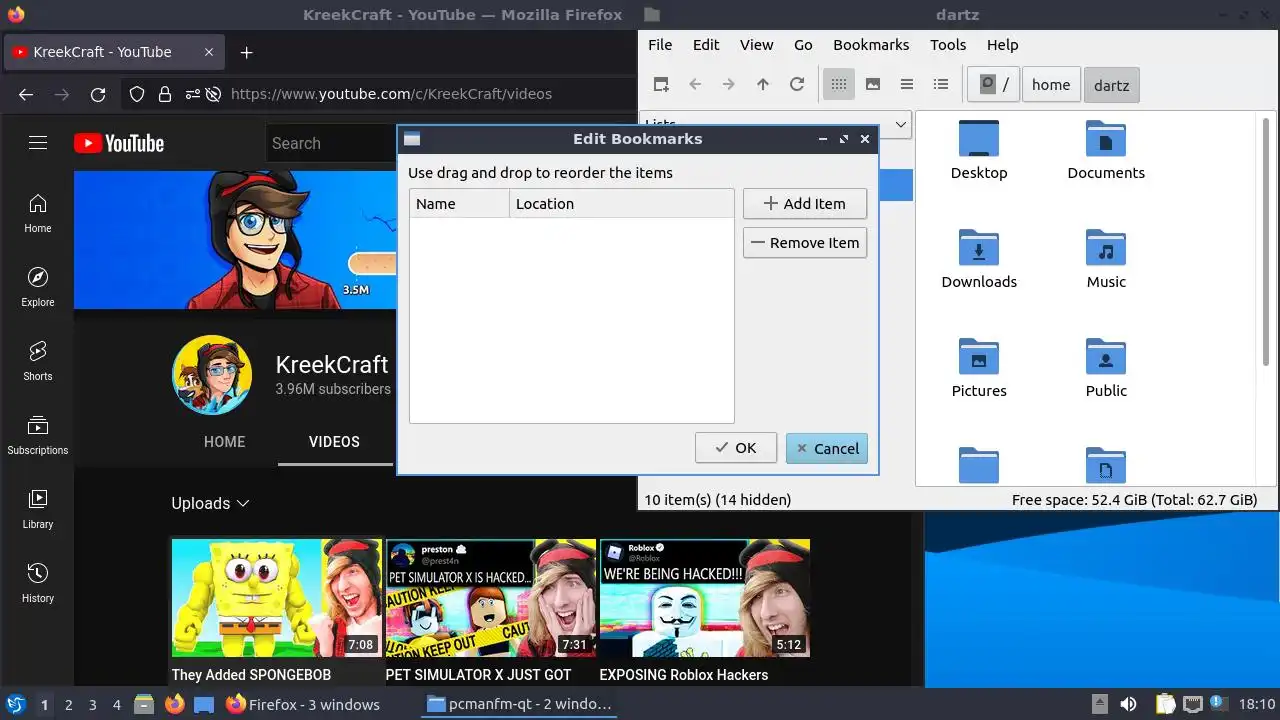The height and width of the screenshot is (720, 1280).
Task: Switch to detailed list view in file manager
Action: coord(941,85)
